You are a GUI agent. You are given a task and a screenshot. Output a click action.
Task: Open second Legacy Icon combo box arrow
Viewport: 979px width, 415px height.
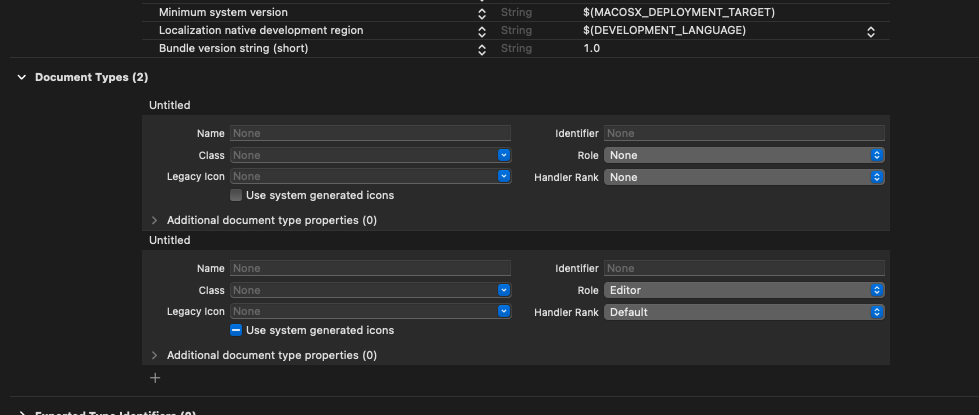point(504,312)
